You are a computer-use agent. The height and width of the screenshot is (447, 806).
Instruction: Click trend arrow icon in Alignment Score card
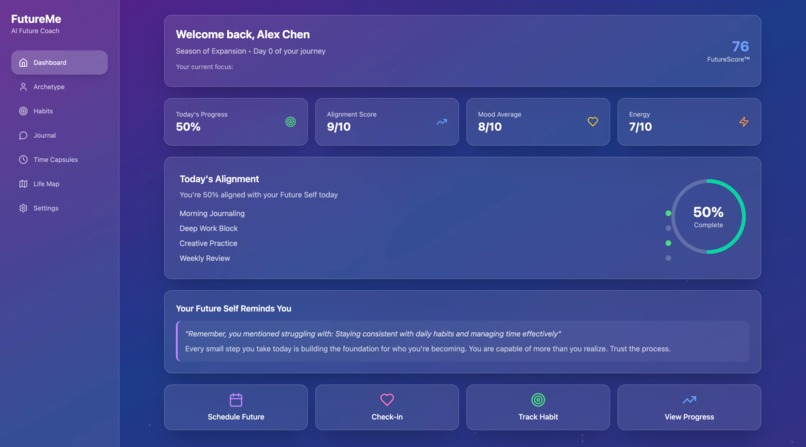pyautogui.click(x=442, y=122)
